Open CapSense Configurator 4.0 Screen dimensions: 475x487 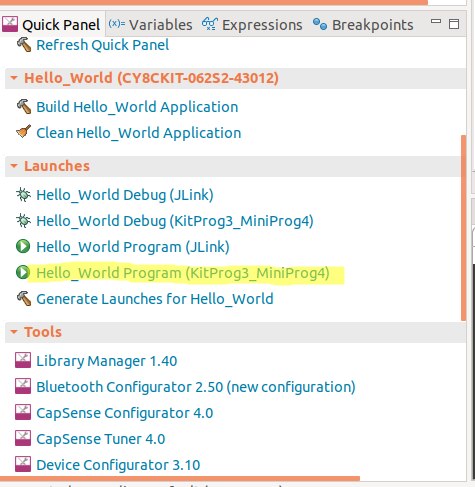pyautogui.click(x=125, y=413)
